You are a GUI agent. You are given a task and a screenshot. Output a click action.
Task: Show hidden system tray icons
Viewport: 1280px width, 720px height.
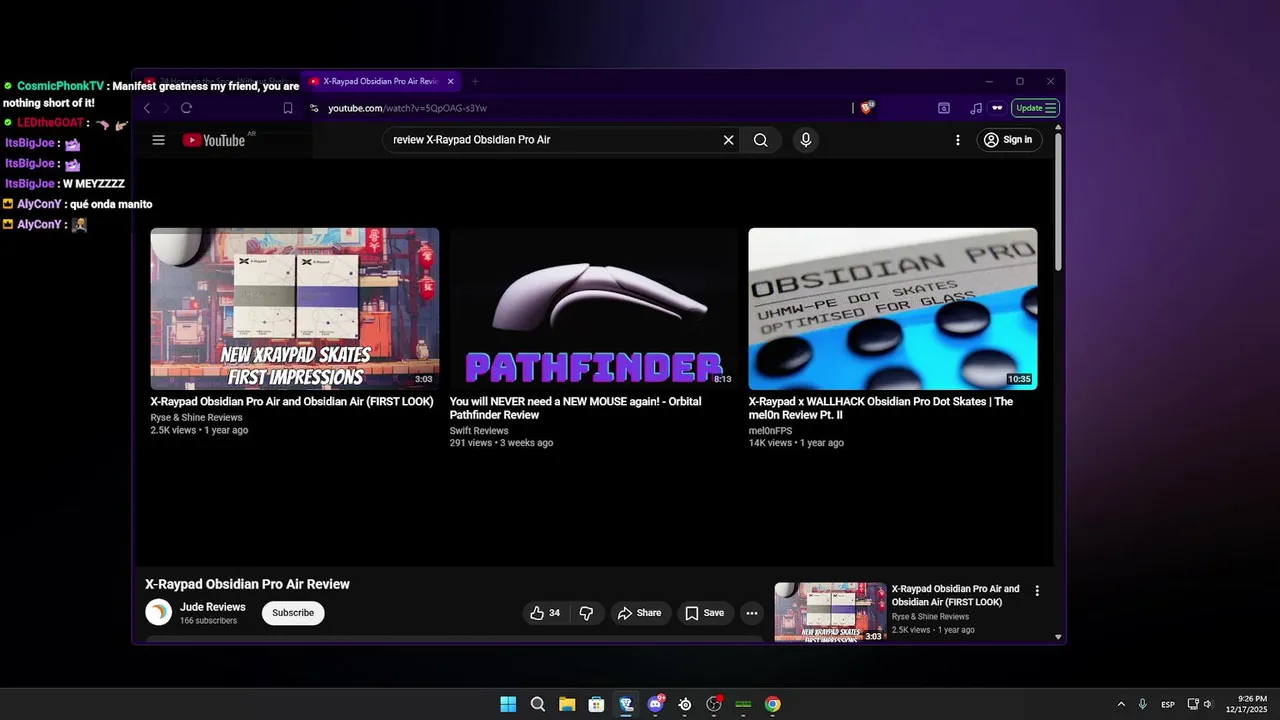(x=1121, y=704)
